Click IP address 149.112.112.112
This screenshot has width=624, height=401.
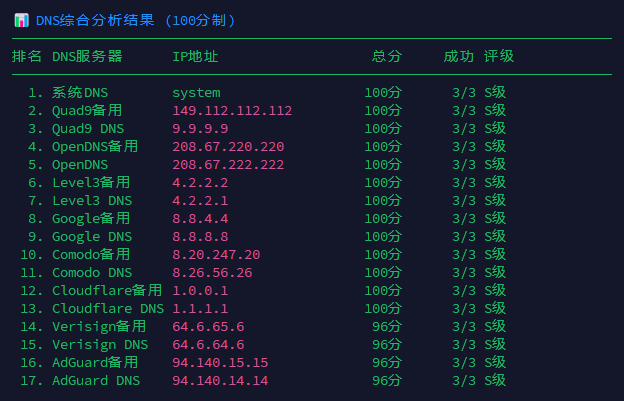pos(232,111)
